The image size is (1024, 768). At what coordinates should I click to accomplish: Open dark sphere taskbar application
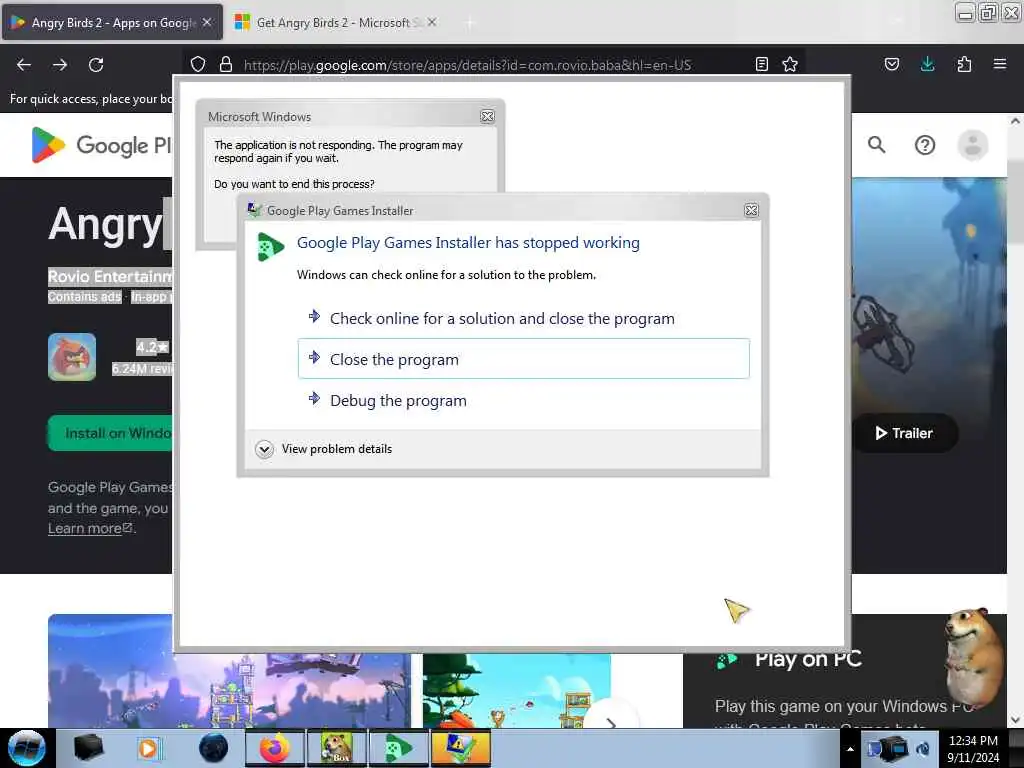point(213,748)
